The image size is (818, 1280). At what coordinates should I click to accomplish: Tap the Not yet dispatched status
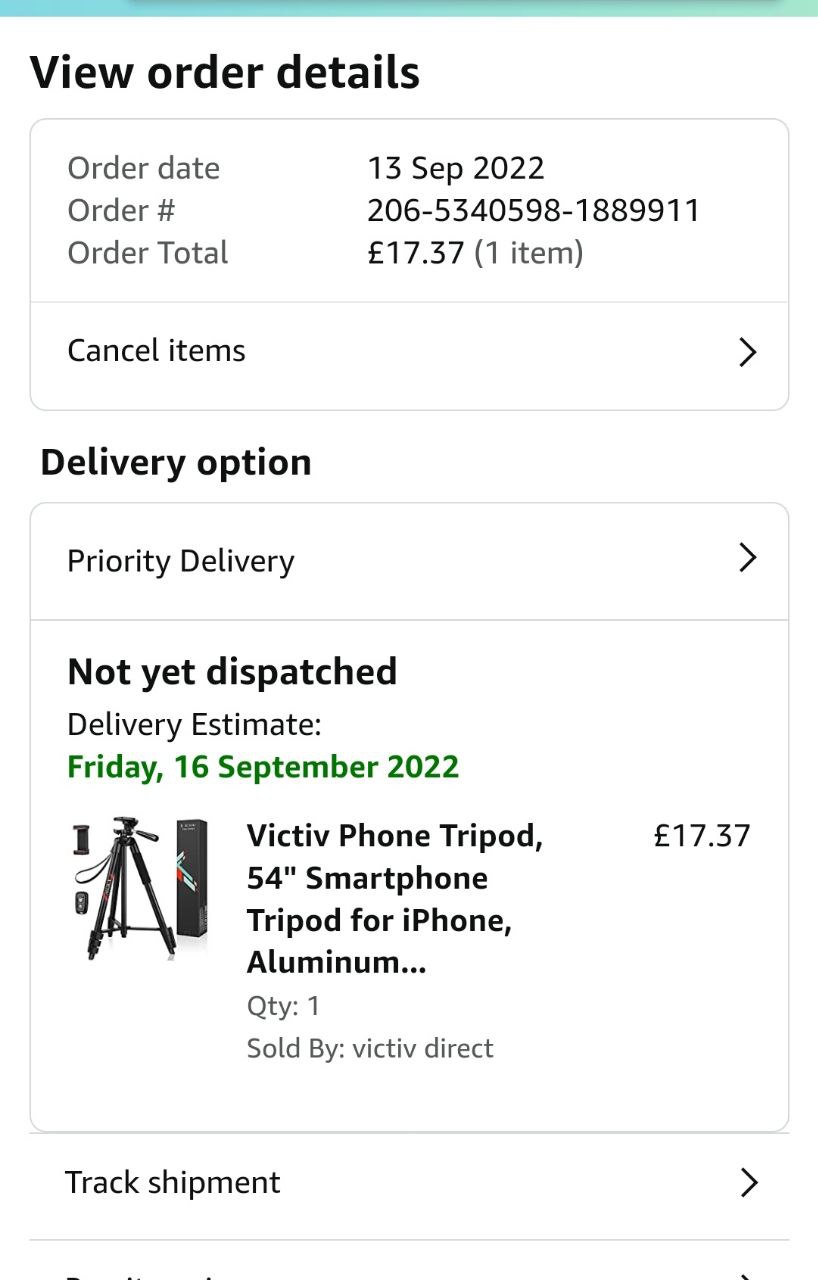232,672
